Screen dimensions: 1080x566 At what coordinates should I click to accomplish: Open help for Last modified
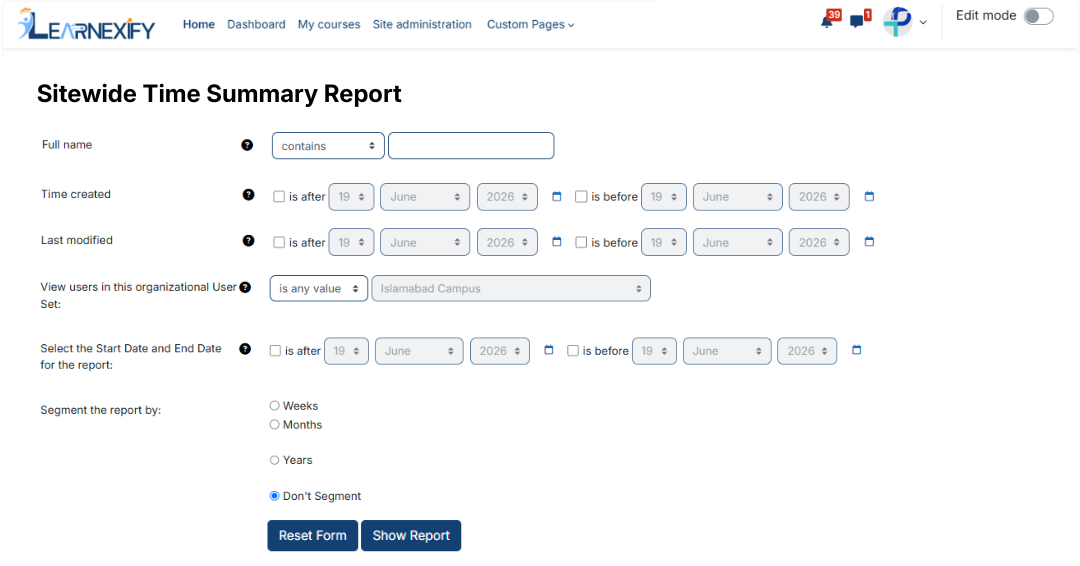click(249, 241)
